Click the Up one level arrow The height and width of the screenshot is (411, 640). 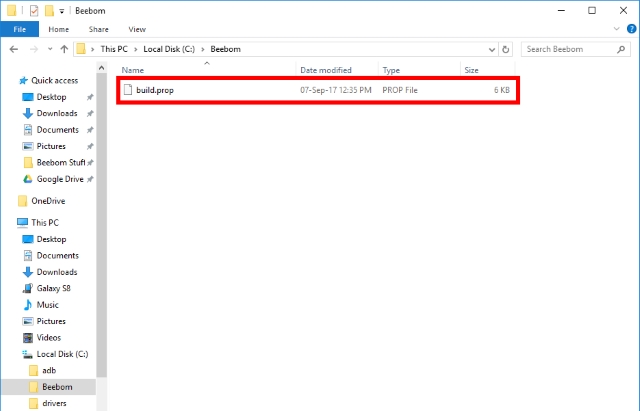click(65, 49)
